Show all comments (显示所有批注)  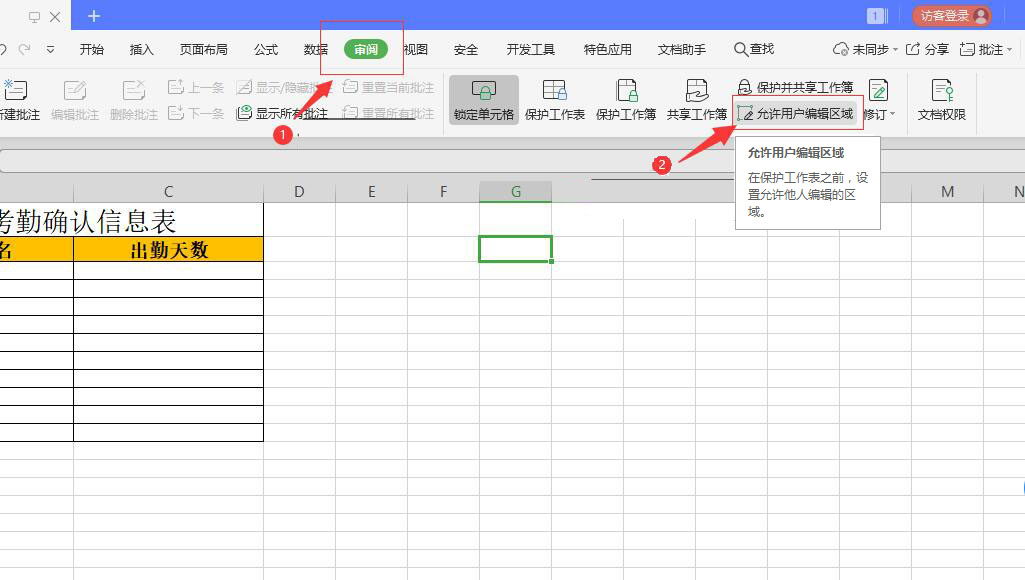click(x=282, y=113)
